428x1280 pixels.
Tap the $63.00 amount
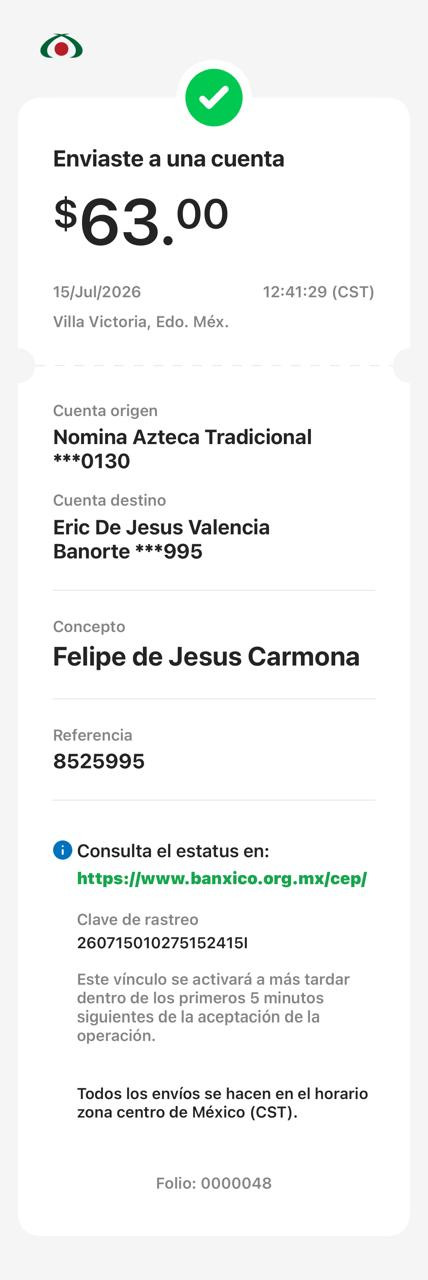coord(141,221)
